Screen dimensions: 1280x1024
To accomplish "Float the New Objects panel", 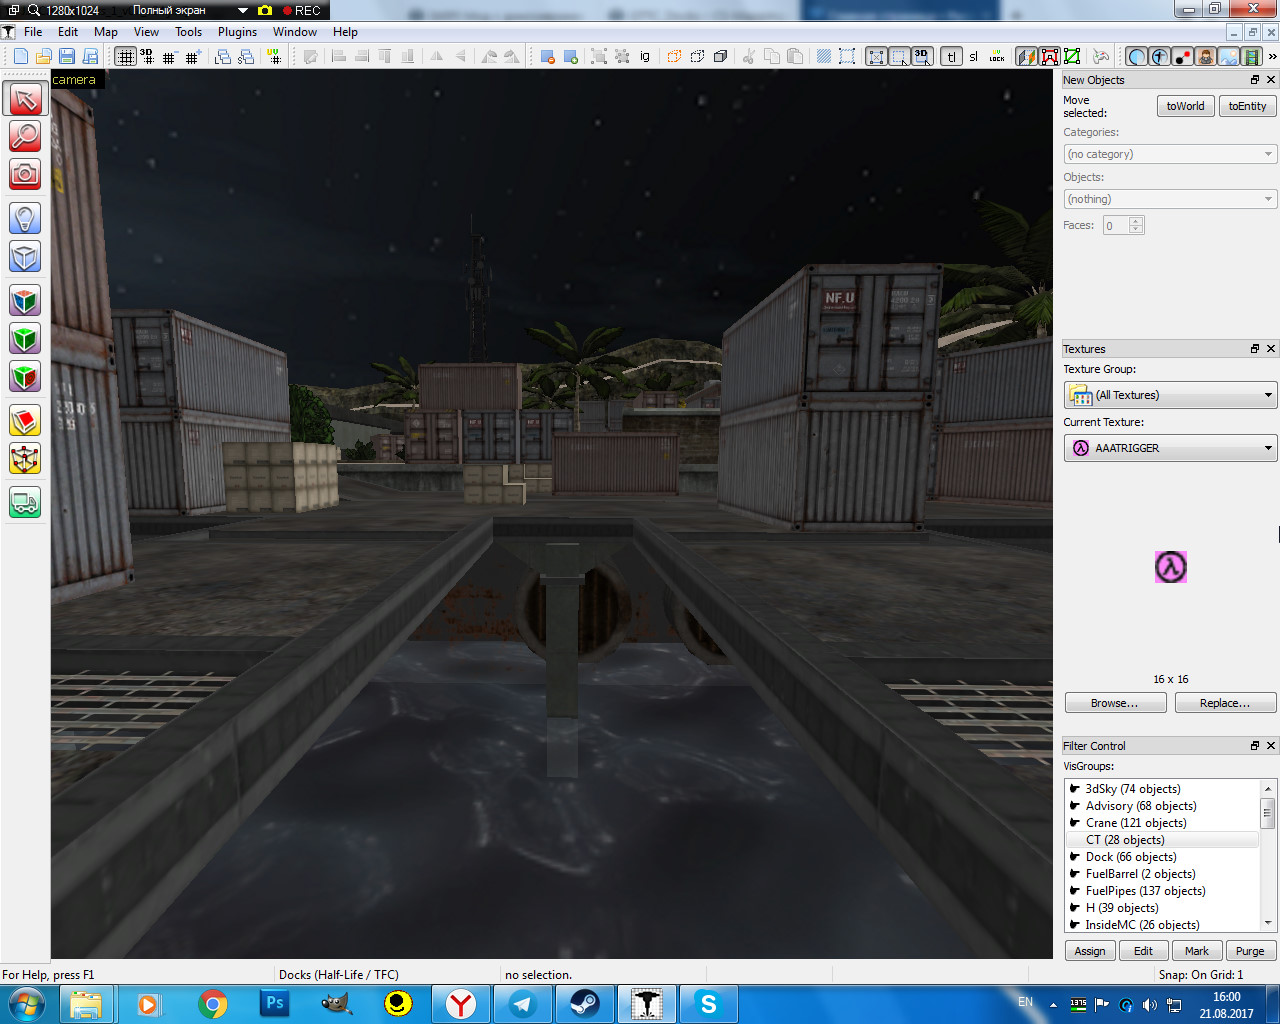I will (1255, 80).
